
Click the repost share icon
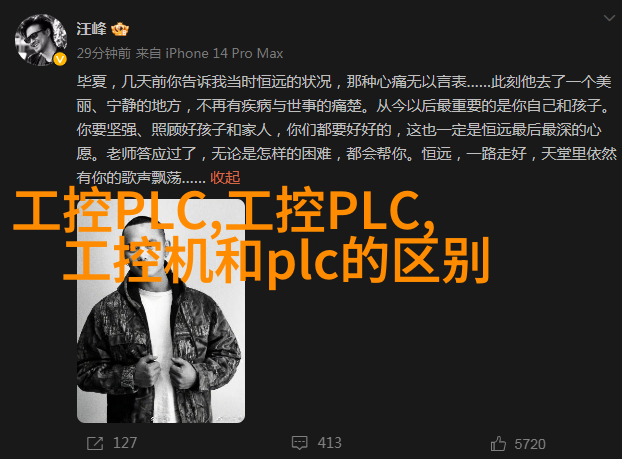(x=95, y=443)
